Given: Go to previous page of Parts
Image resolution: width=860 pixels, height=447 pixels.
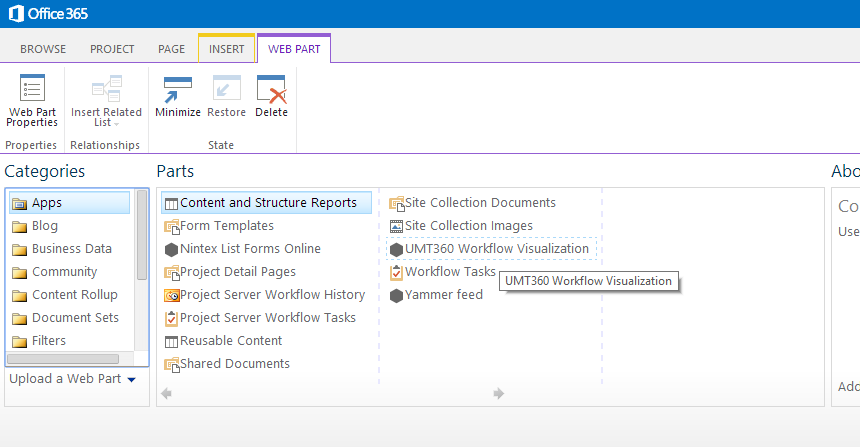Looking at the screenshot, I should (x=166, y=393).
